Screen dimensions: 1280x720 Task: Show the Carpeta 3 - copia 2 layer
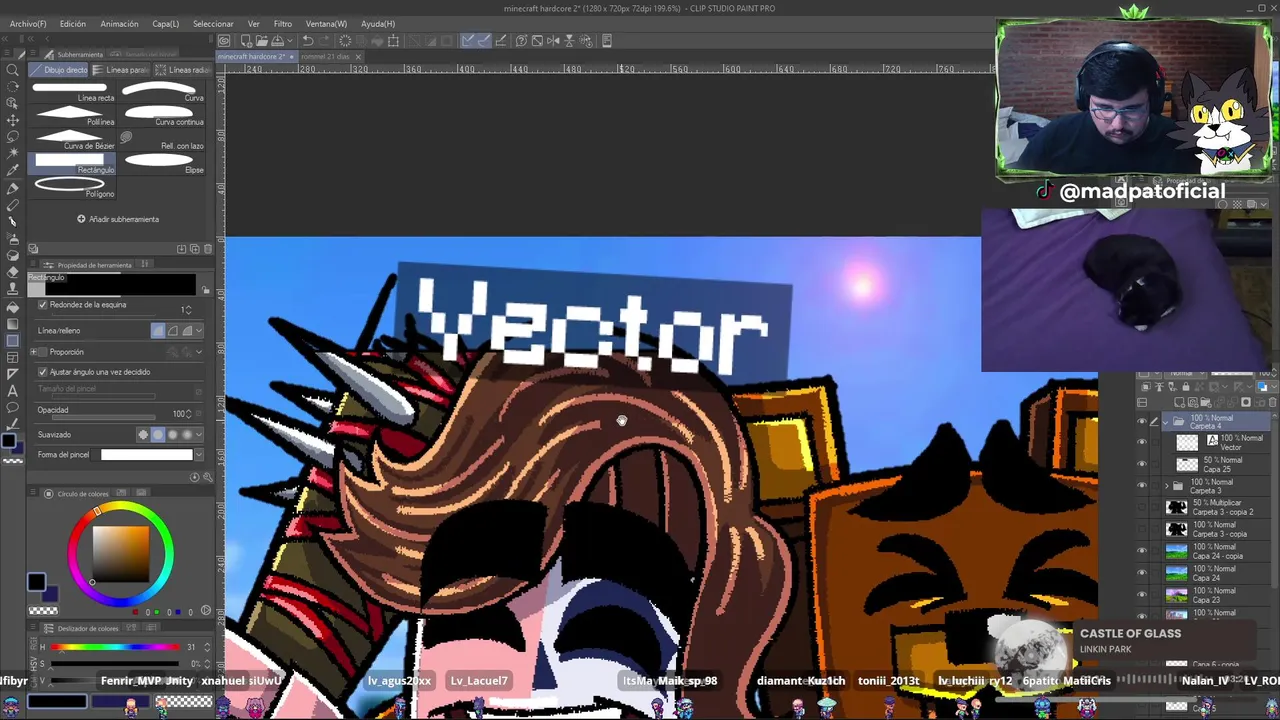[x=1142, y=507]
